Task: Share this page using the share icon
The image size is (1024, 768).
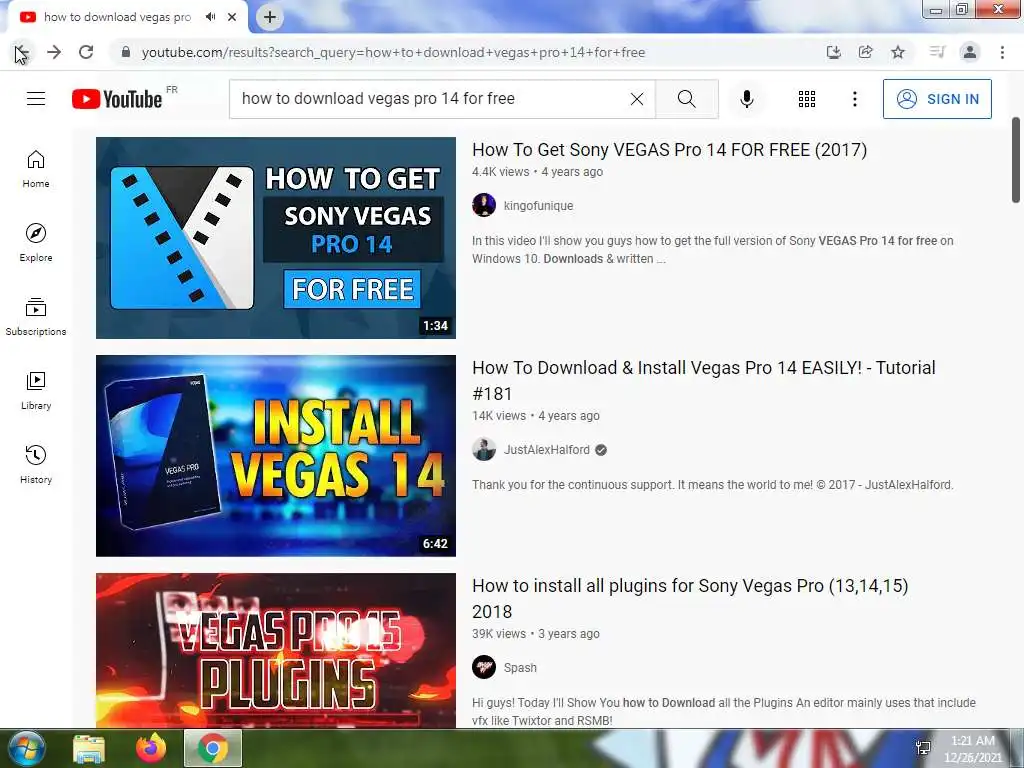Action: [x=866, y=52]
